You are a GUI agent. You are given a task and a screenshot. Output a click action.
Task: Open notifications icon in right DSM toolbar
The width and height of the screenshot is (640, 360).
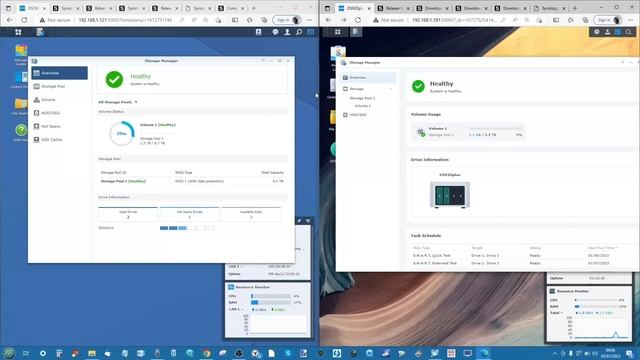point(597,32)
